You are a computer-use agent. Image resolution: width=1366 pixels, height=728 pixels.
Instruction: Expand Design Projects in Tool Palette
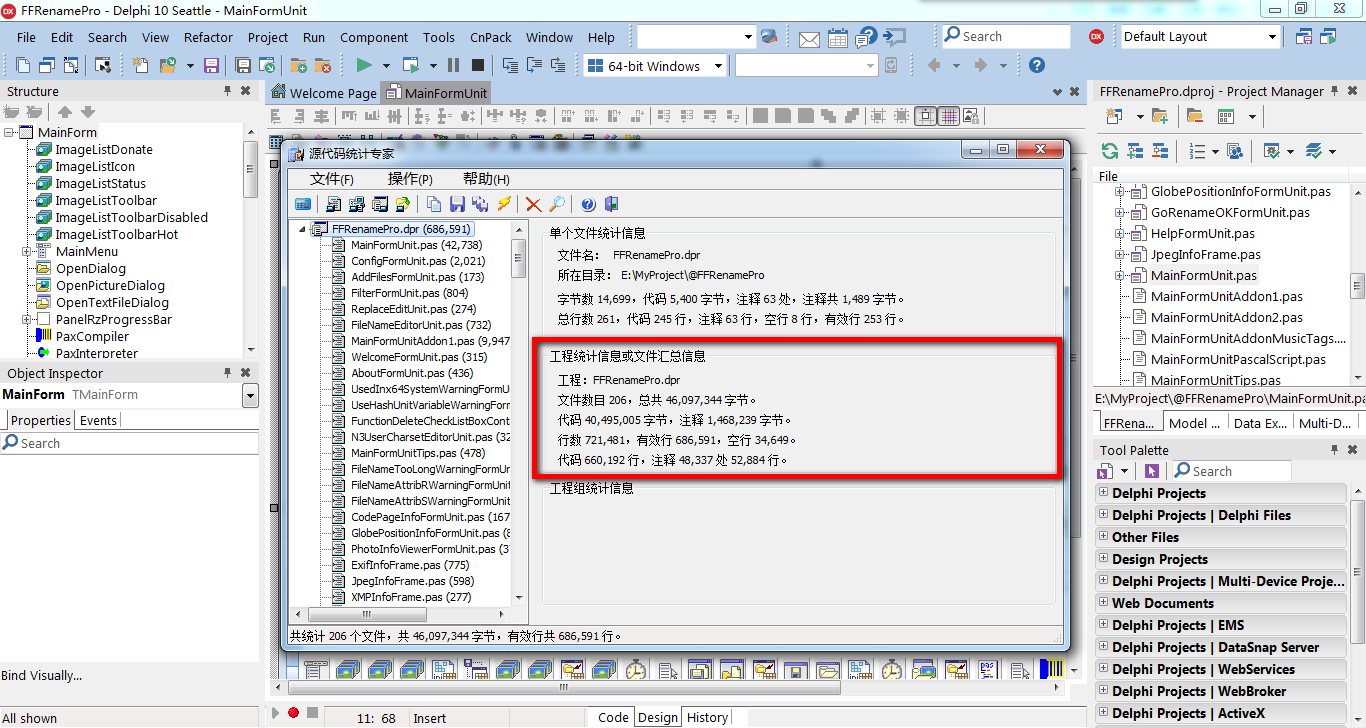(1103, 558)
